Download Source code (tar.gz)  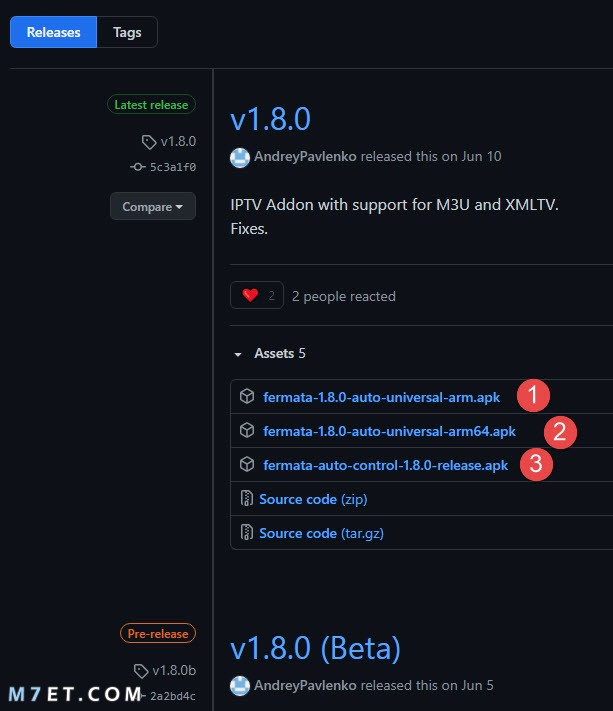tap(321, 533)
